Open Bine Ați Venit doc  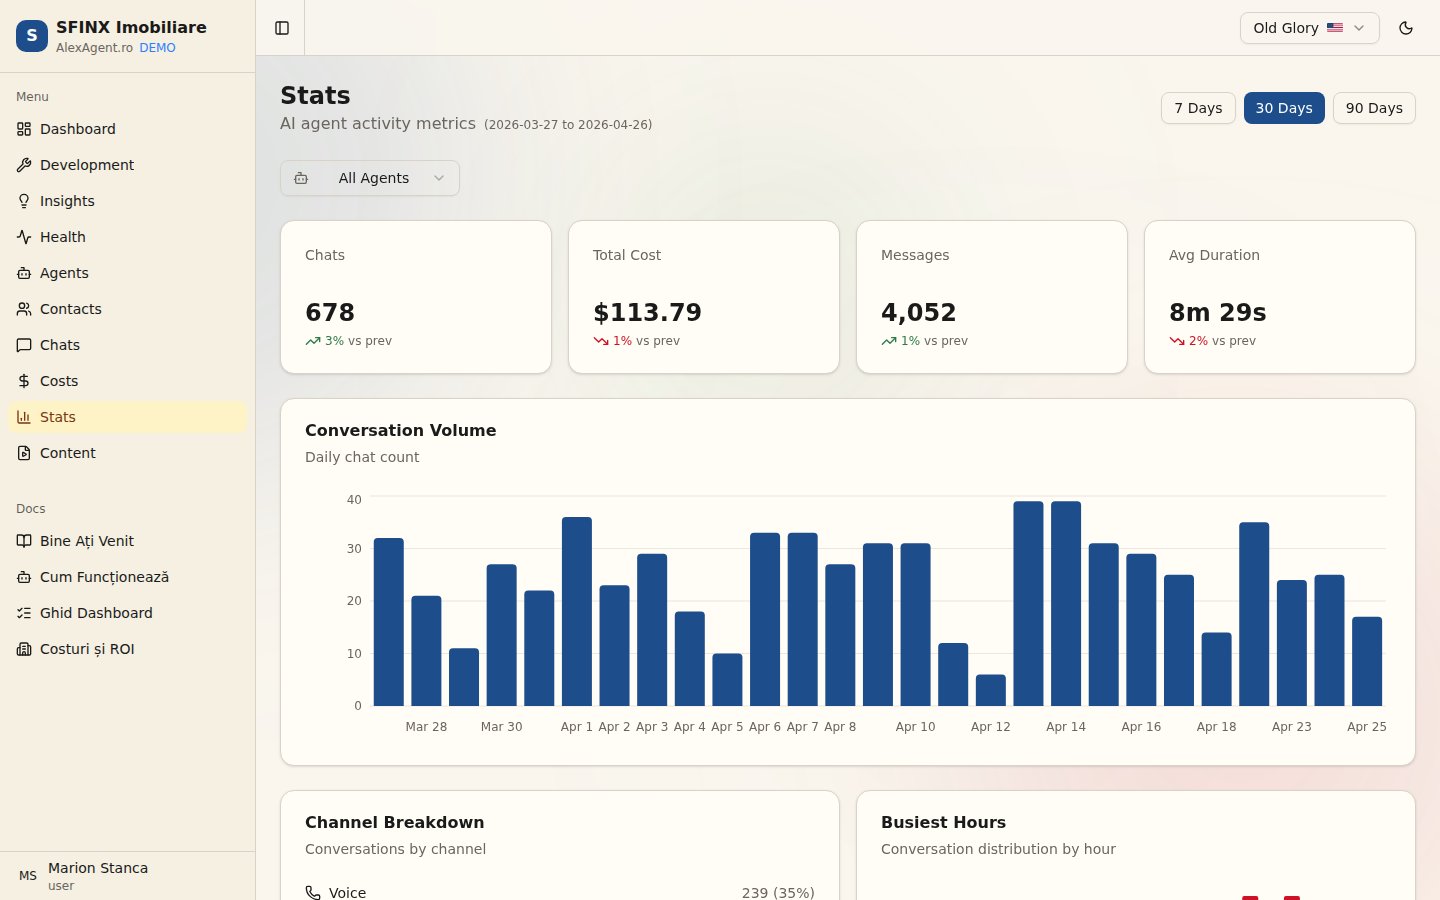(x=128, y=541)
